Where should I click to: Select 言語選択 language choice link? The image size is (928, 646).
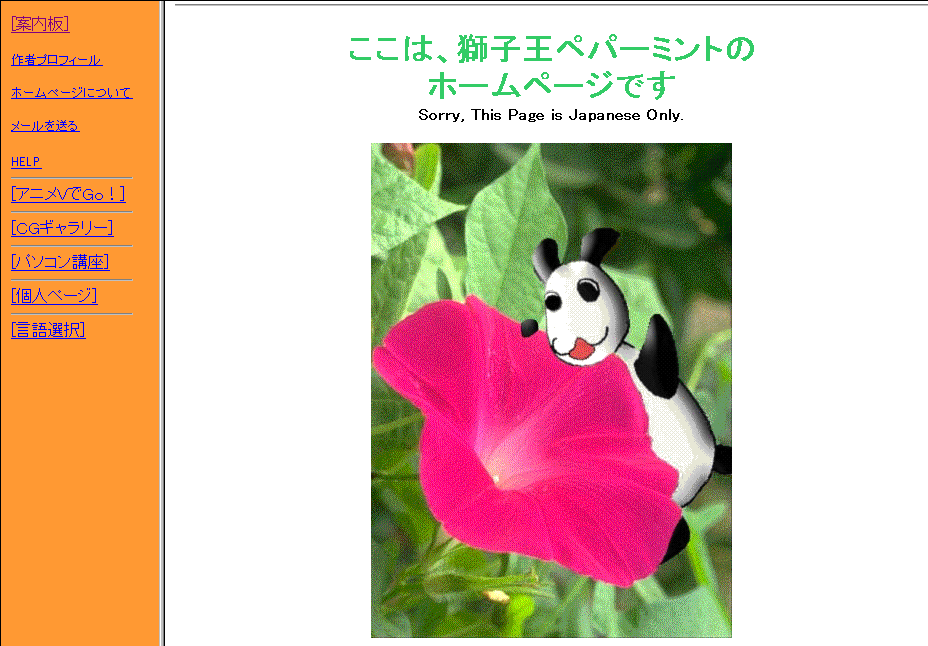pyautogui.click(x=48, y=330)
